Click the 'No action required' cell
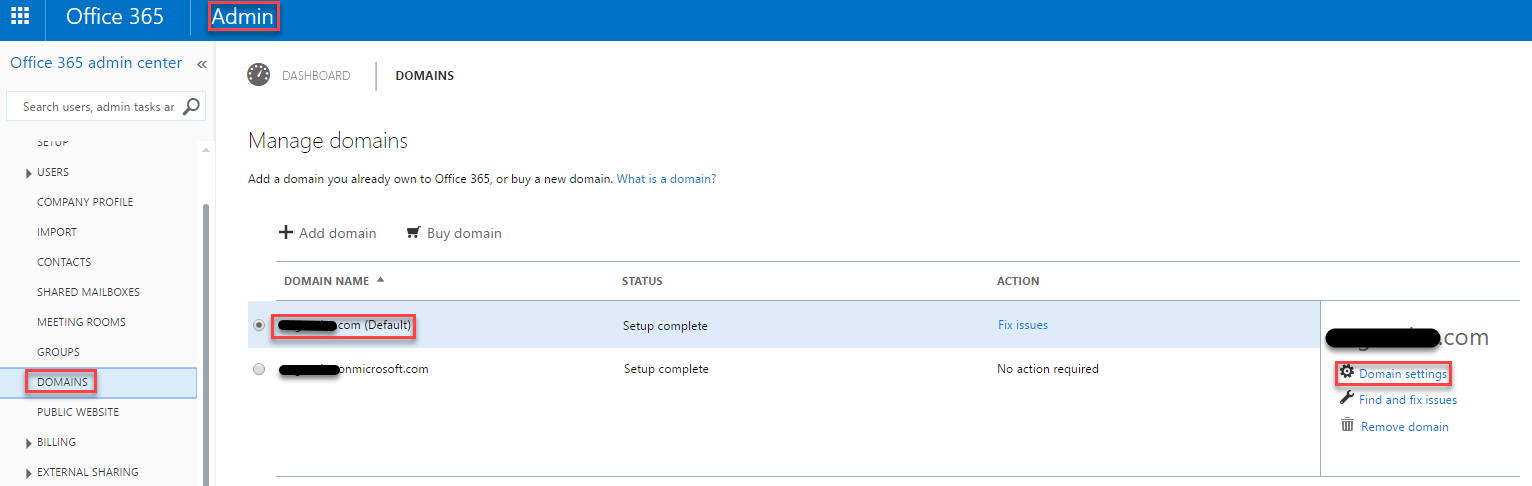 point(1048,369)
